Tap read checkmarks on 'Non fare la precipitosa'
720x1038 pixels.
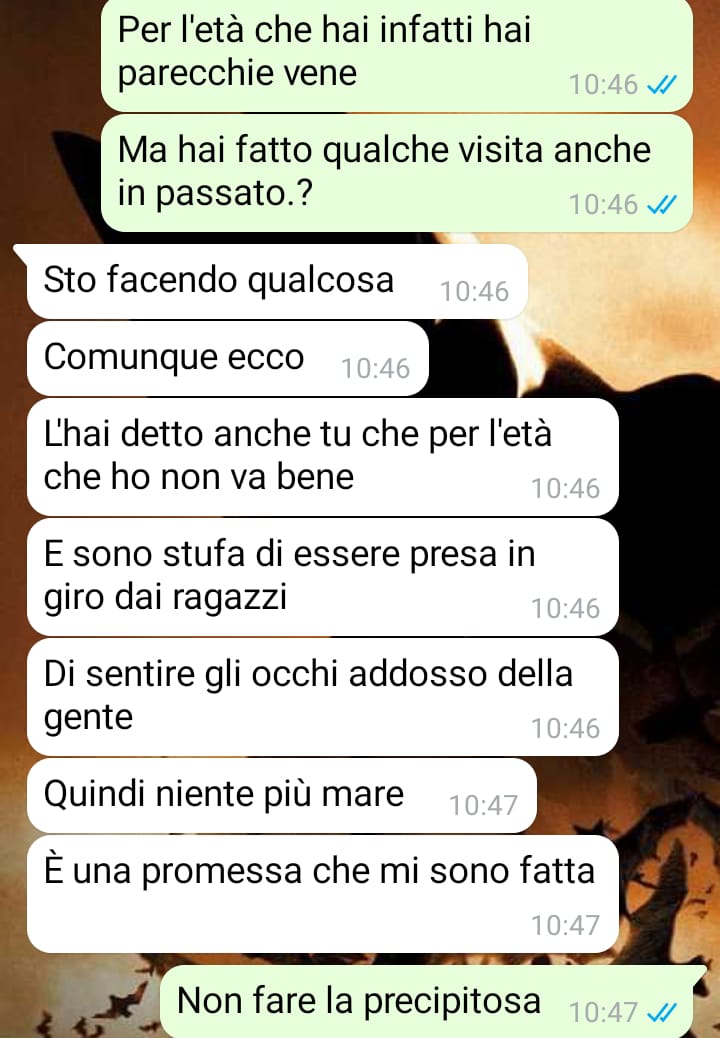(x=661, y=1012)
